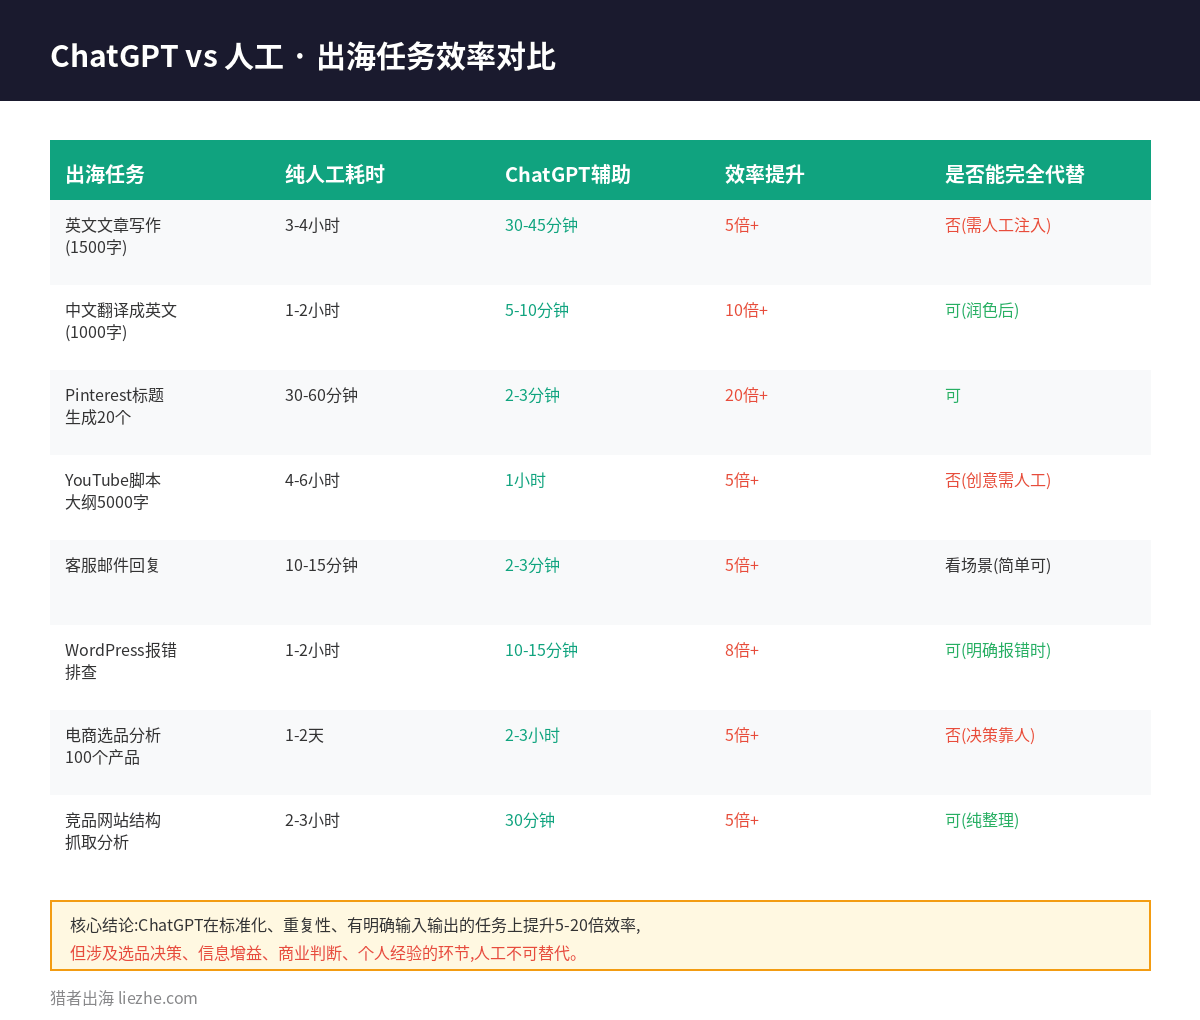Screen dimensions: 1200x1020
Task: Click the '30-45分钟' ChatGPT time cell
Action: 541,225
